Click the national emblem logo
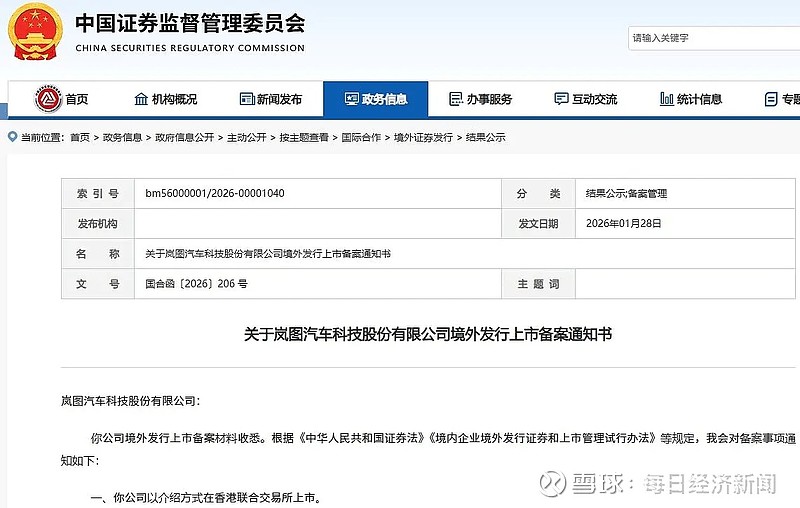800x508 pixels. [35, 32]
